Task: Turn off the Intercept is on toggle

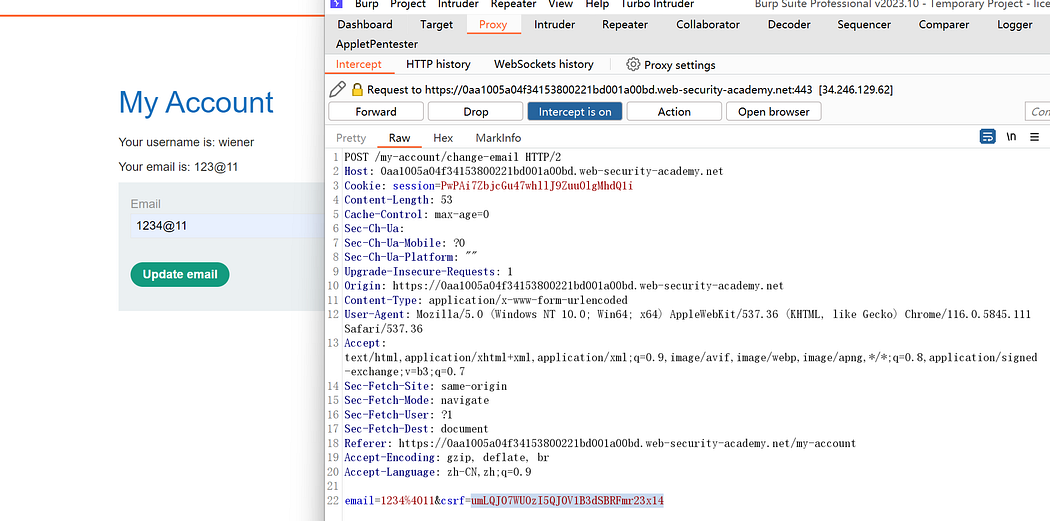Action: click(574, 112)
